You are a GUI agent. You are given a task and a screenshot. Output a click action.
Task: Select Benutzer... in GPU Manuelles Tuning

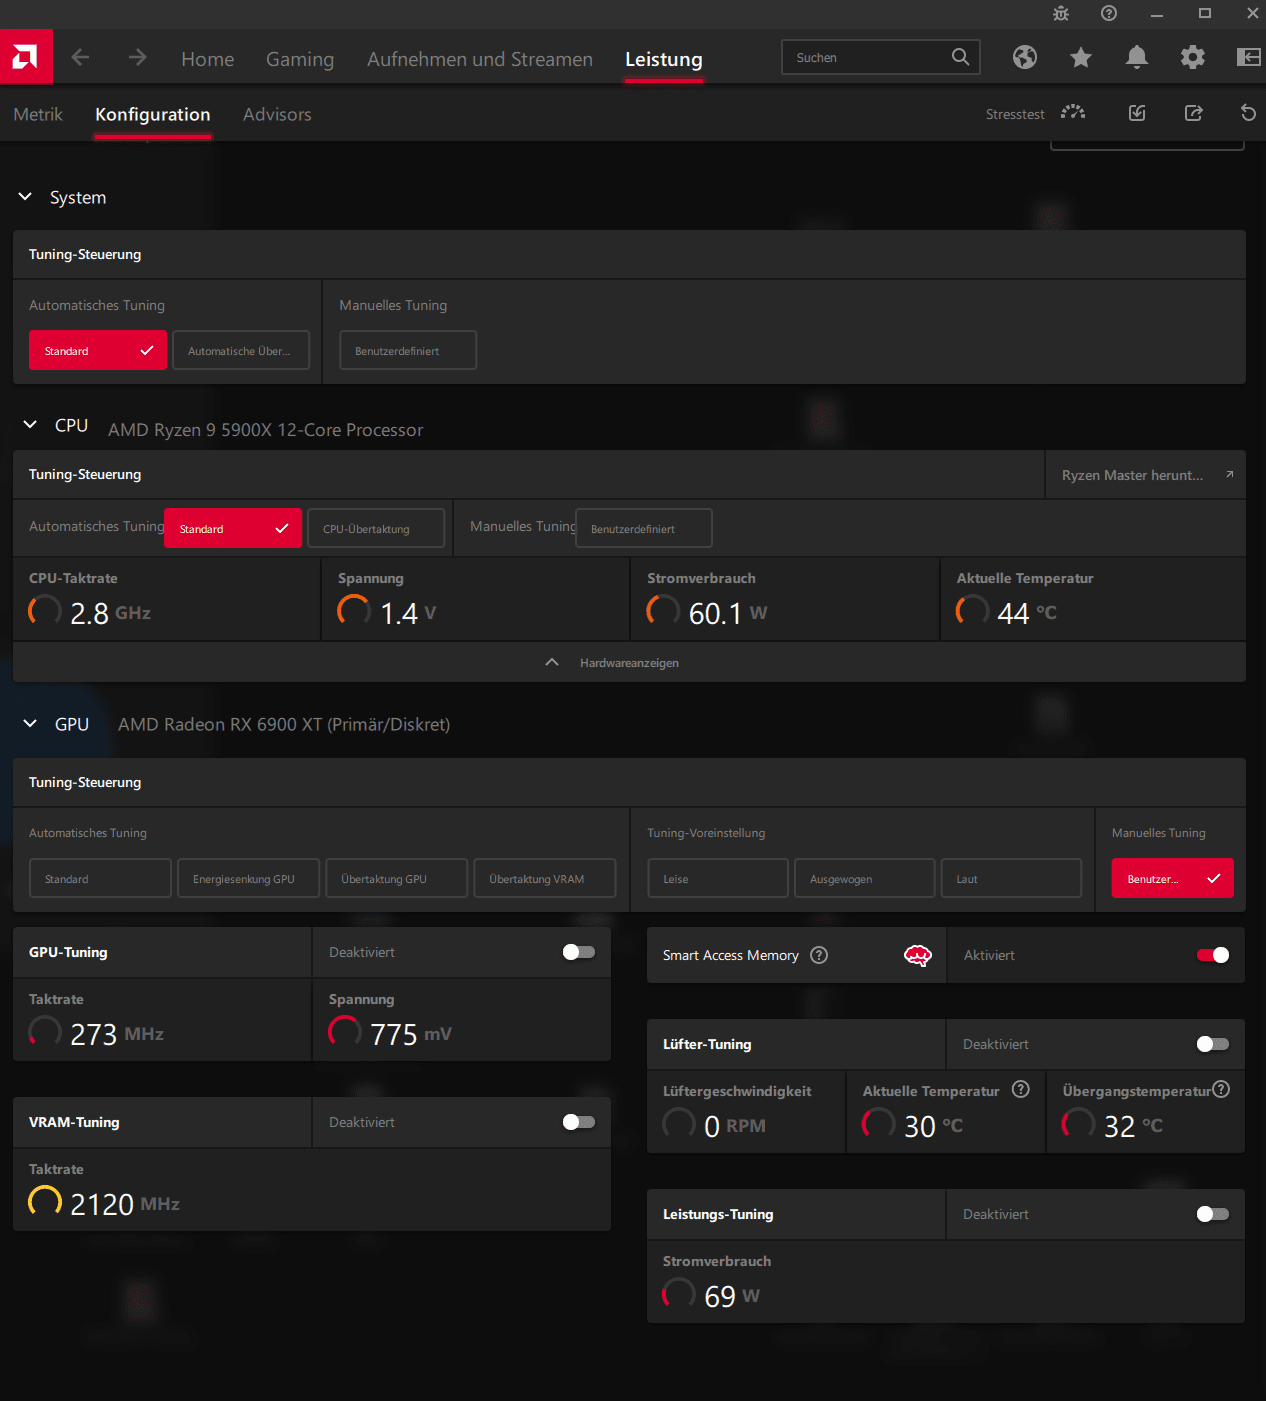pos(1173,879)
